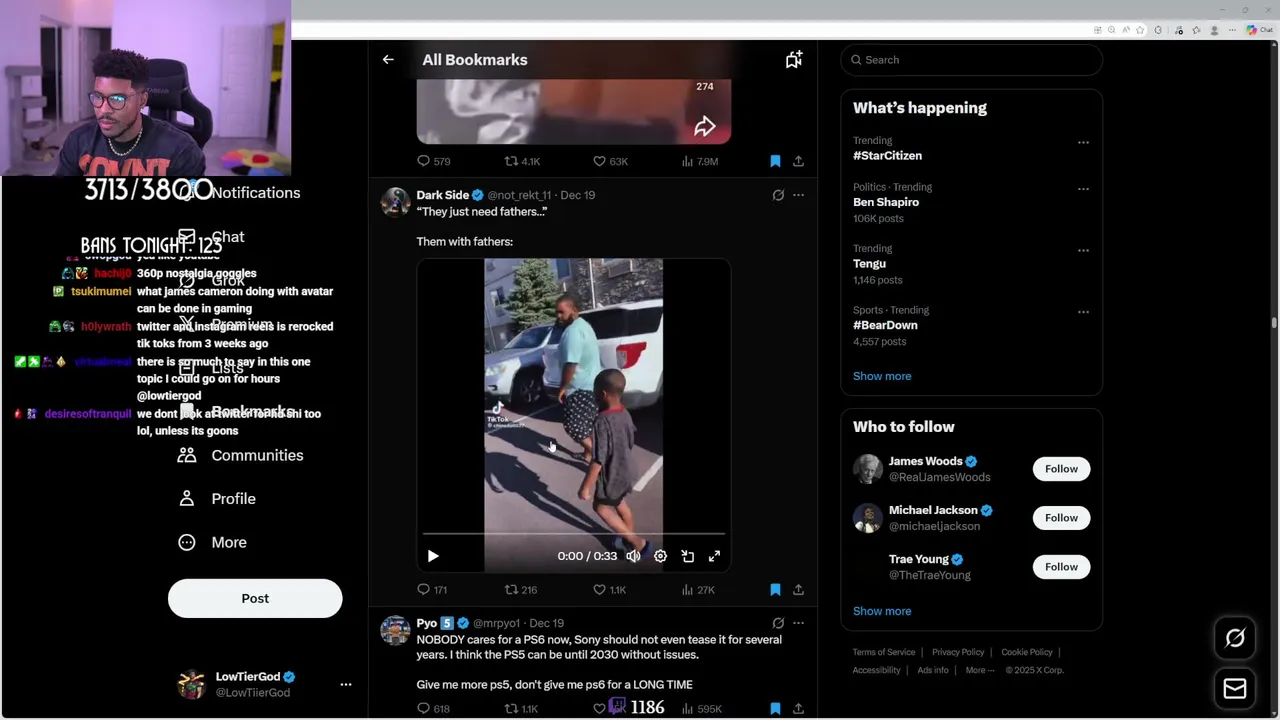Repost the post with 4.1K reposts
This screenshot has width=1280, height=720.
tap(522, 161)
